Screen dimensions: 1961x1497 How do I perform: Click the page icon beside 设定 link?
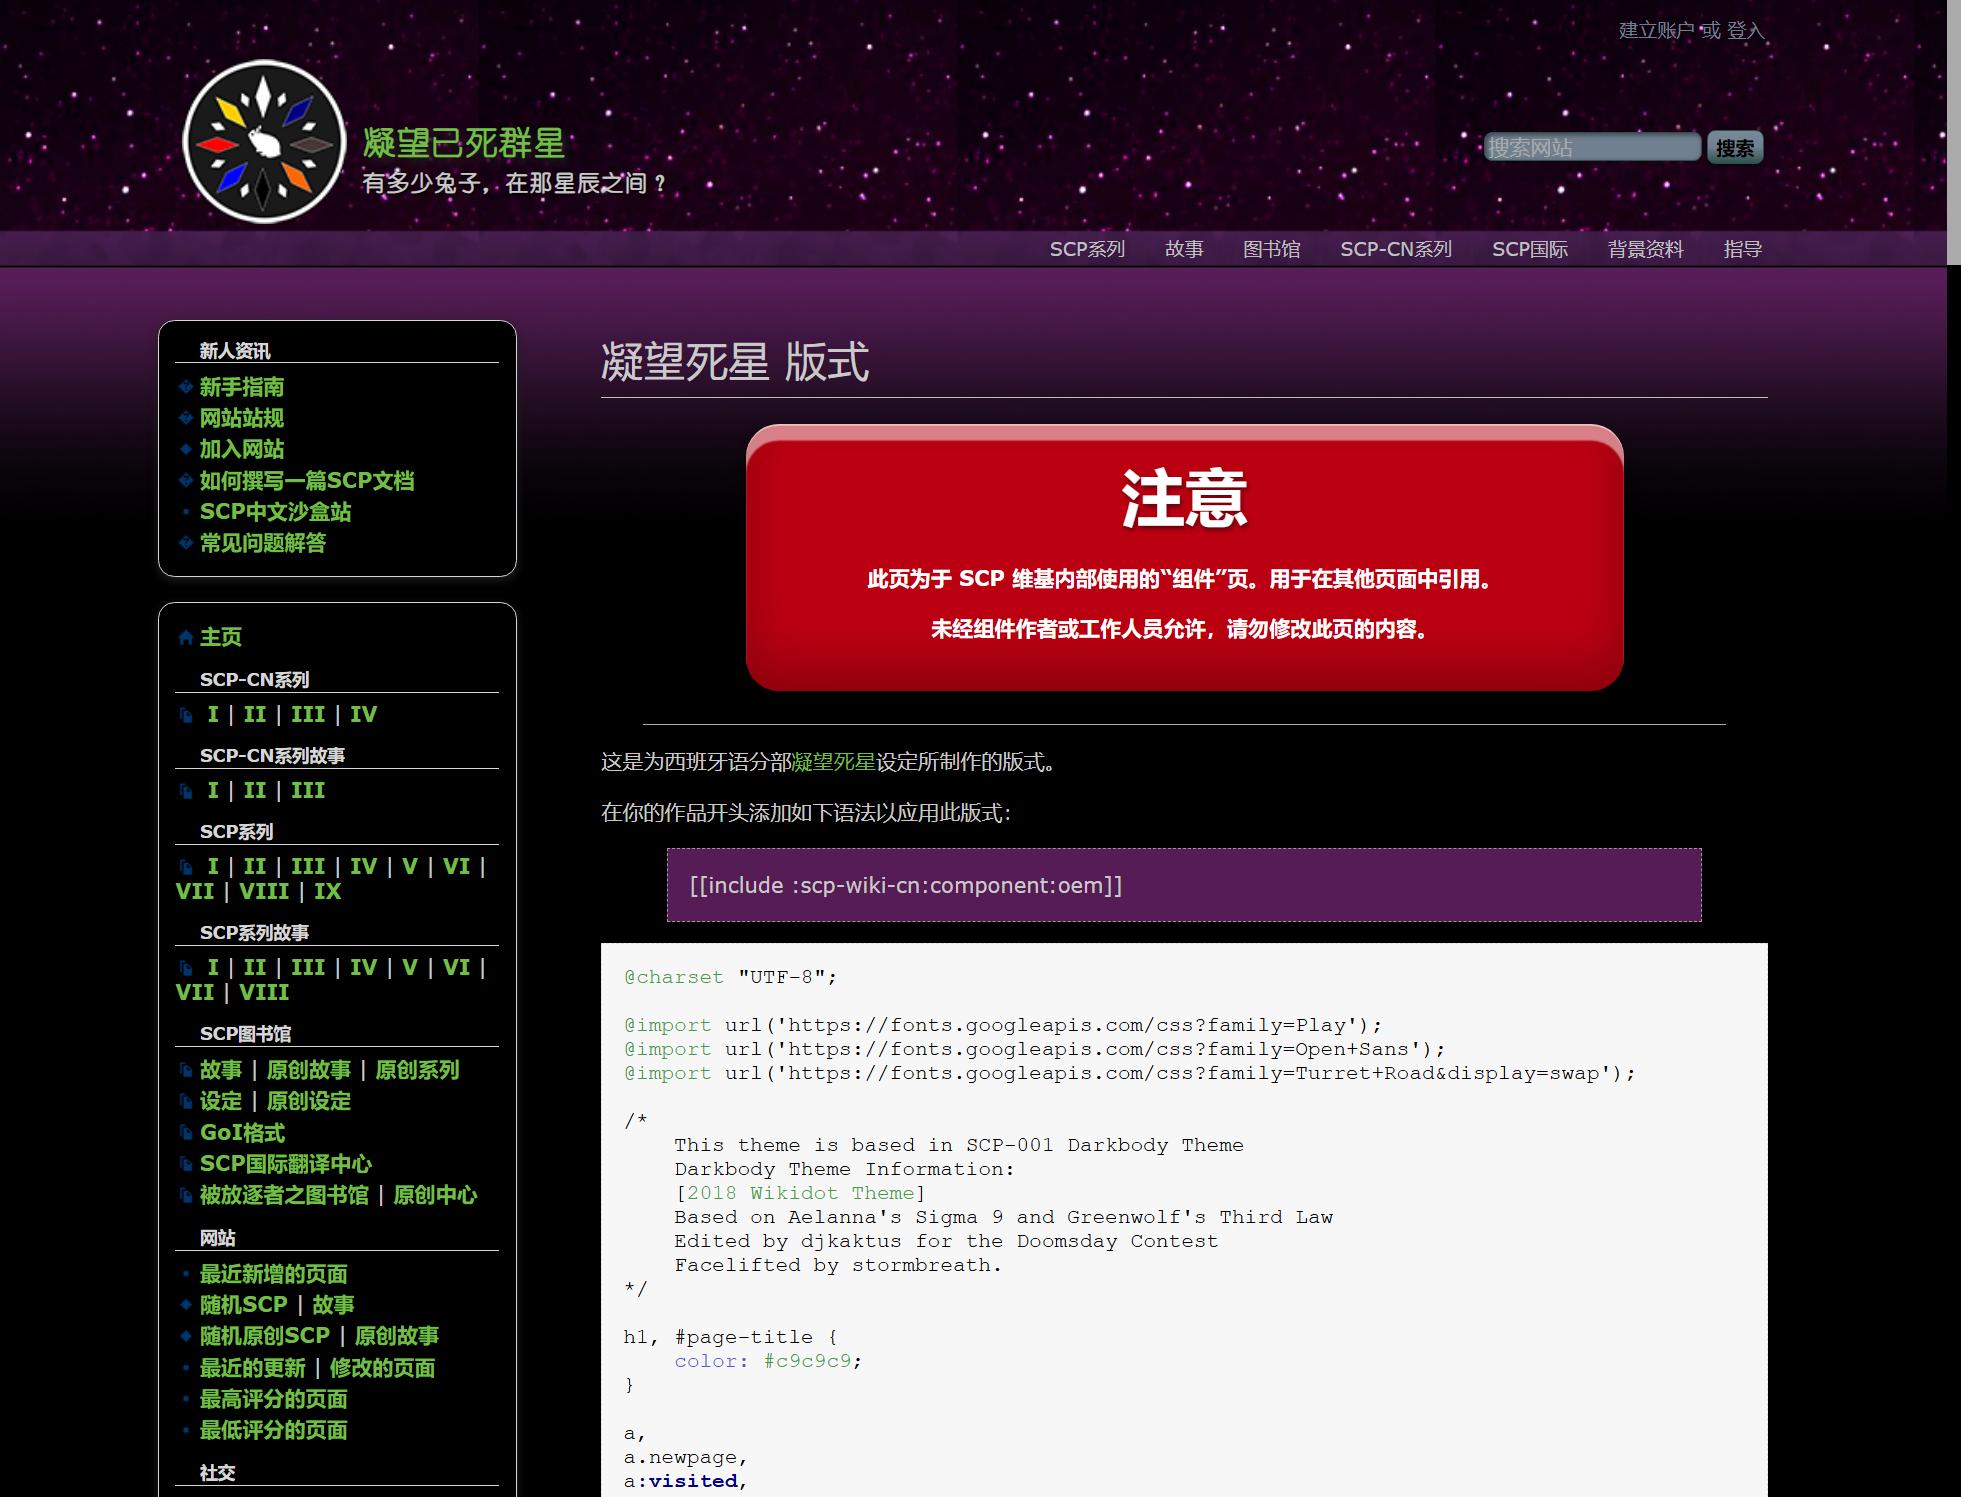click(x=186, y=1102)
